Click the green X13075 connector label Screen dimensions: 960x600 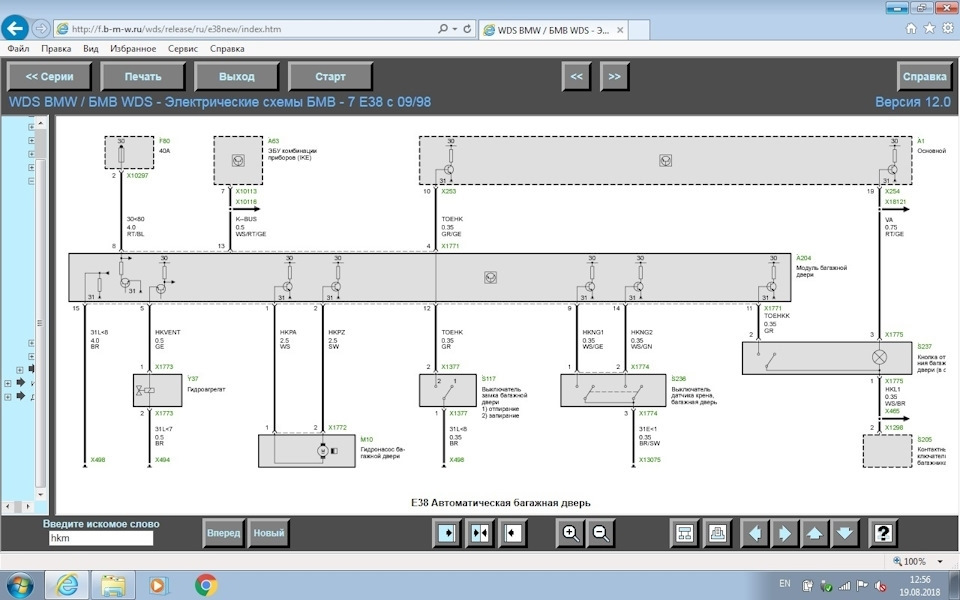650,460
